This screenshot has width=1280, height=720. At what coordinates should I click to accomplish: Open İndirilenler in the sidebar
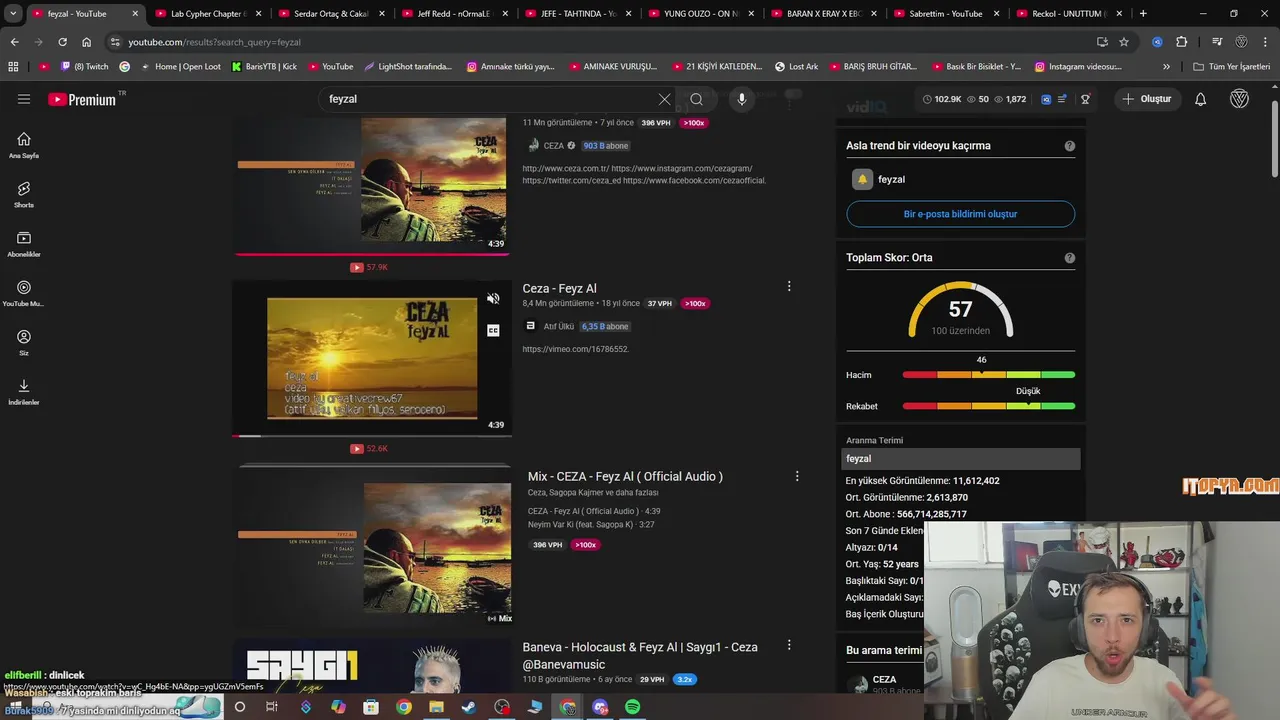pyautogui.click(x=24, y=392)
